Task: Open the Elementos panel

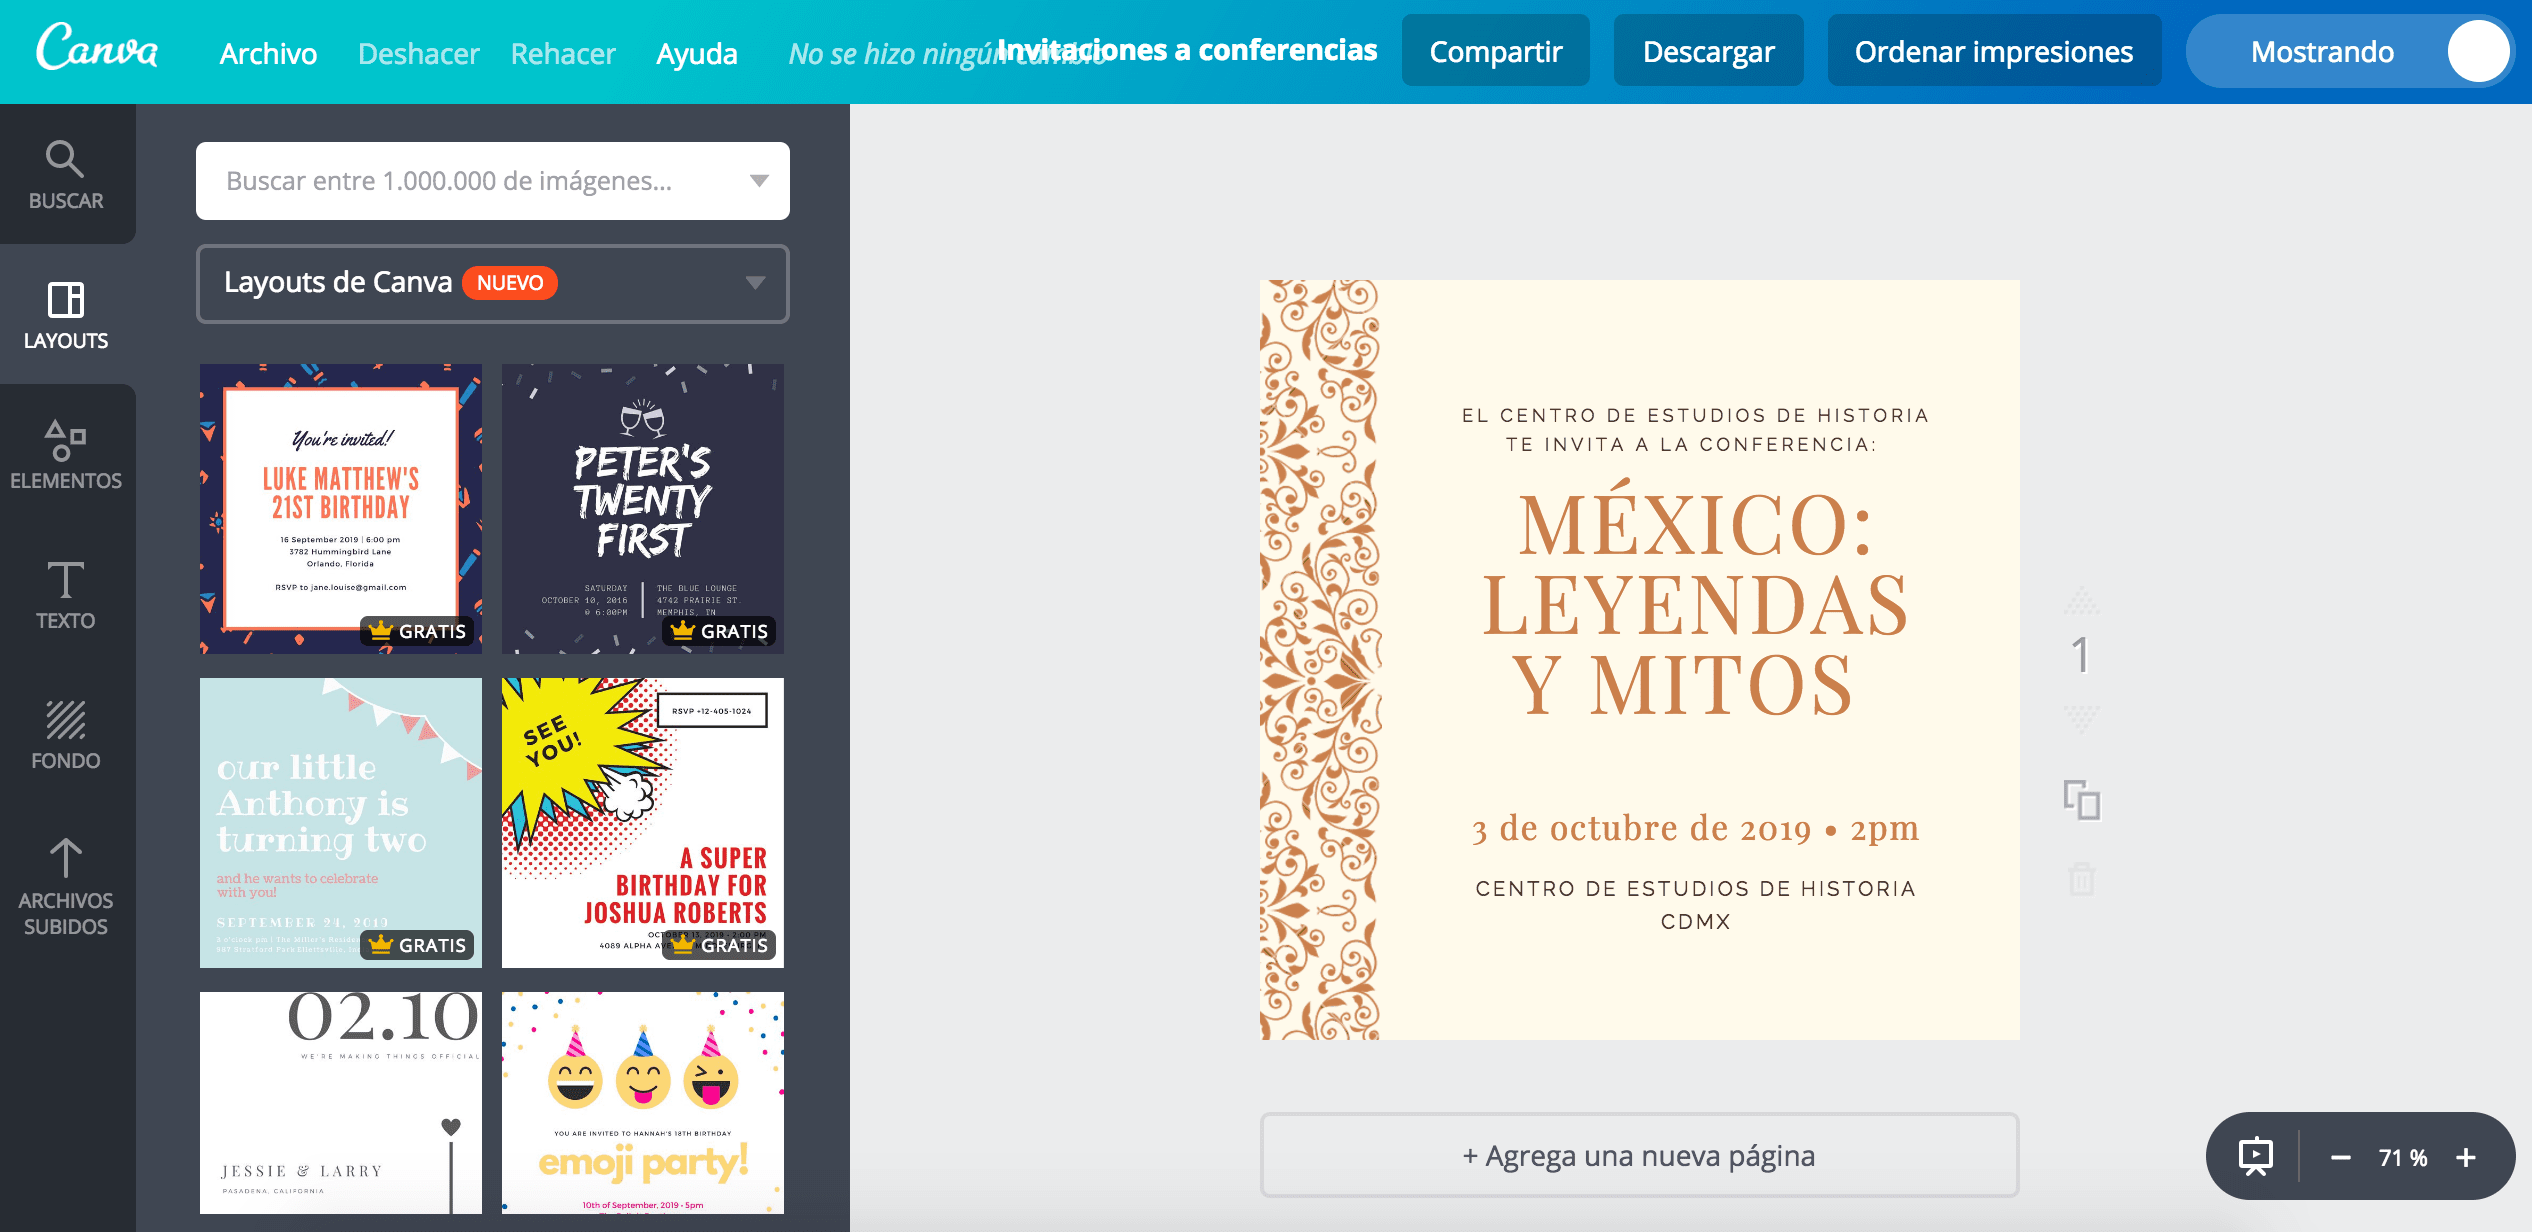Action: [66, 454]
